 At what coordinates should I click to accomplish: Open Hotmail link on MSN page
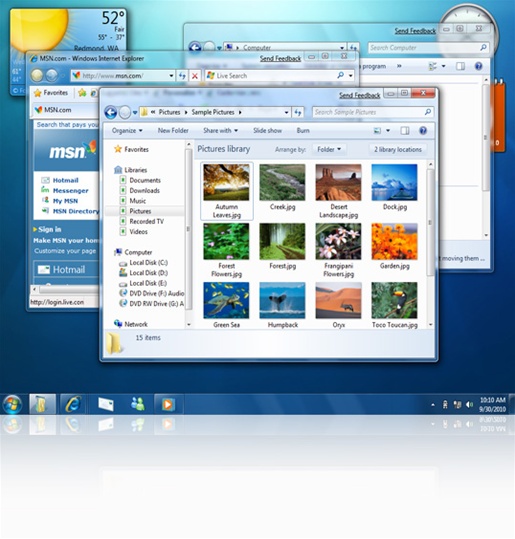pos(65,180)
